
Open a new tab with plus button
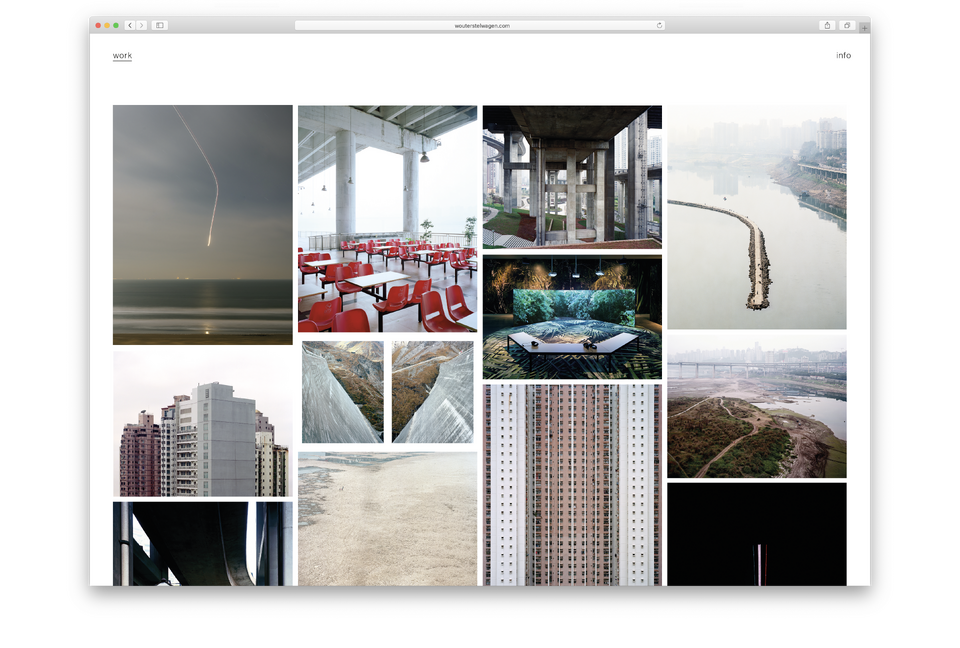pyautogui.click(x=864, y=28)
